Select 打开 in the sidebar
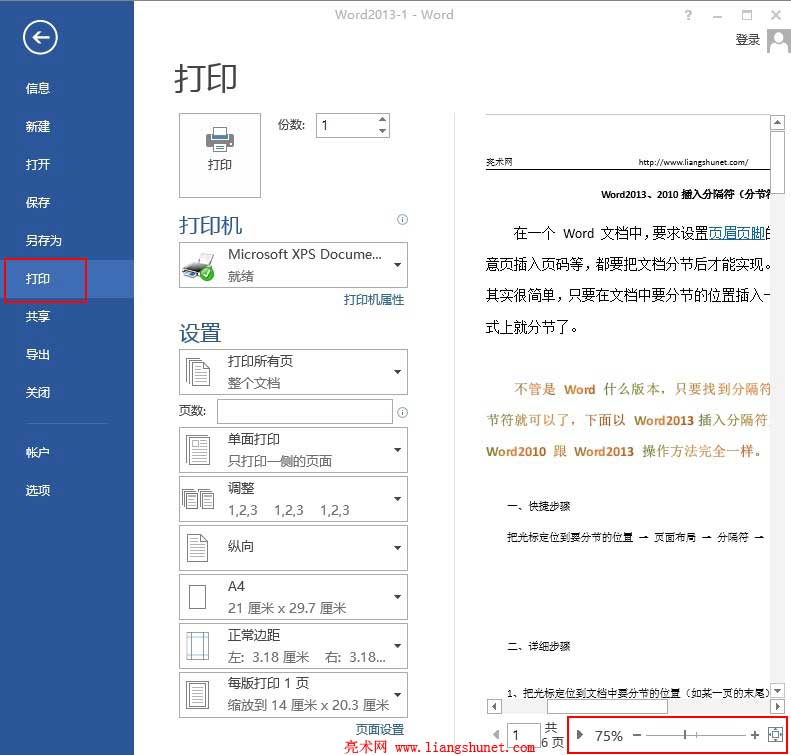 click(38, 164)
